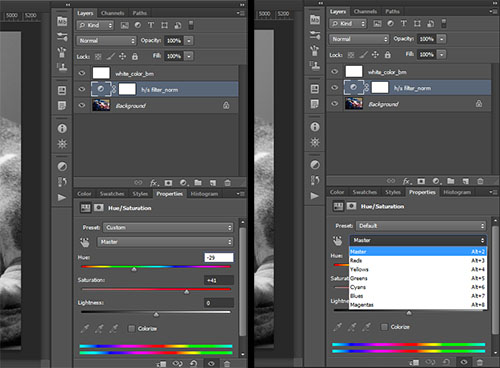
Task: Select Magentas in the open channel list
Action: pos(418,305)
